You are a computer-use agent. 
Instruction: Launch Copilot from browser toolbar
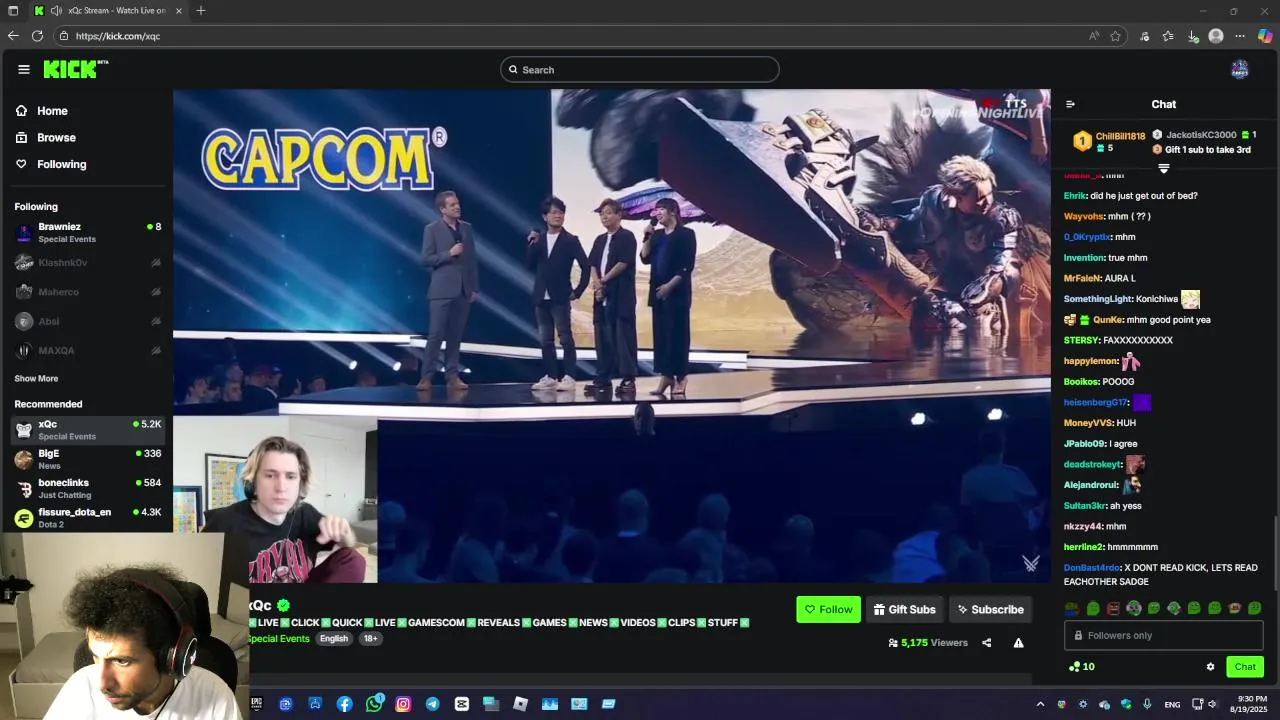click(1265, 36)
